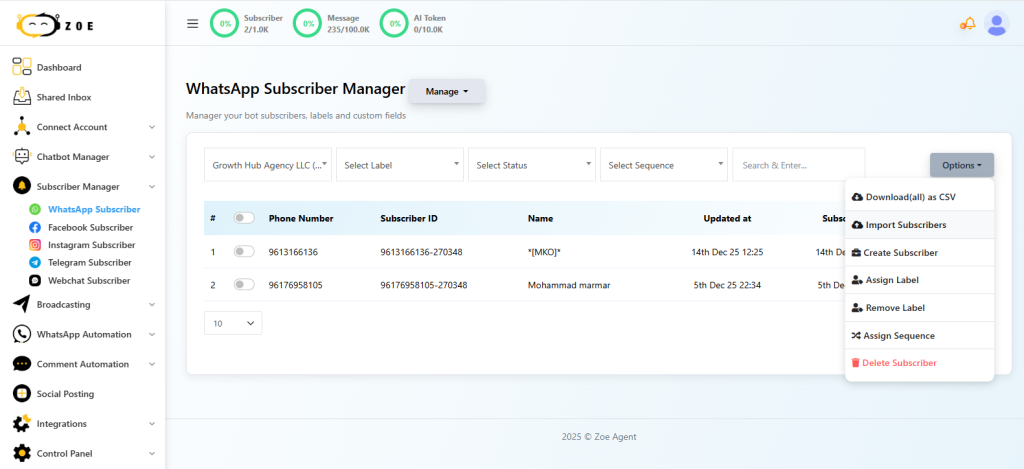The height and width of the screenshot is (469, 1024).
Task: Choose Import Subscribers from Options menu
Action: pyautogui.click(x=905, y=225)
